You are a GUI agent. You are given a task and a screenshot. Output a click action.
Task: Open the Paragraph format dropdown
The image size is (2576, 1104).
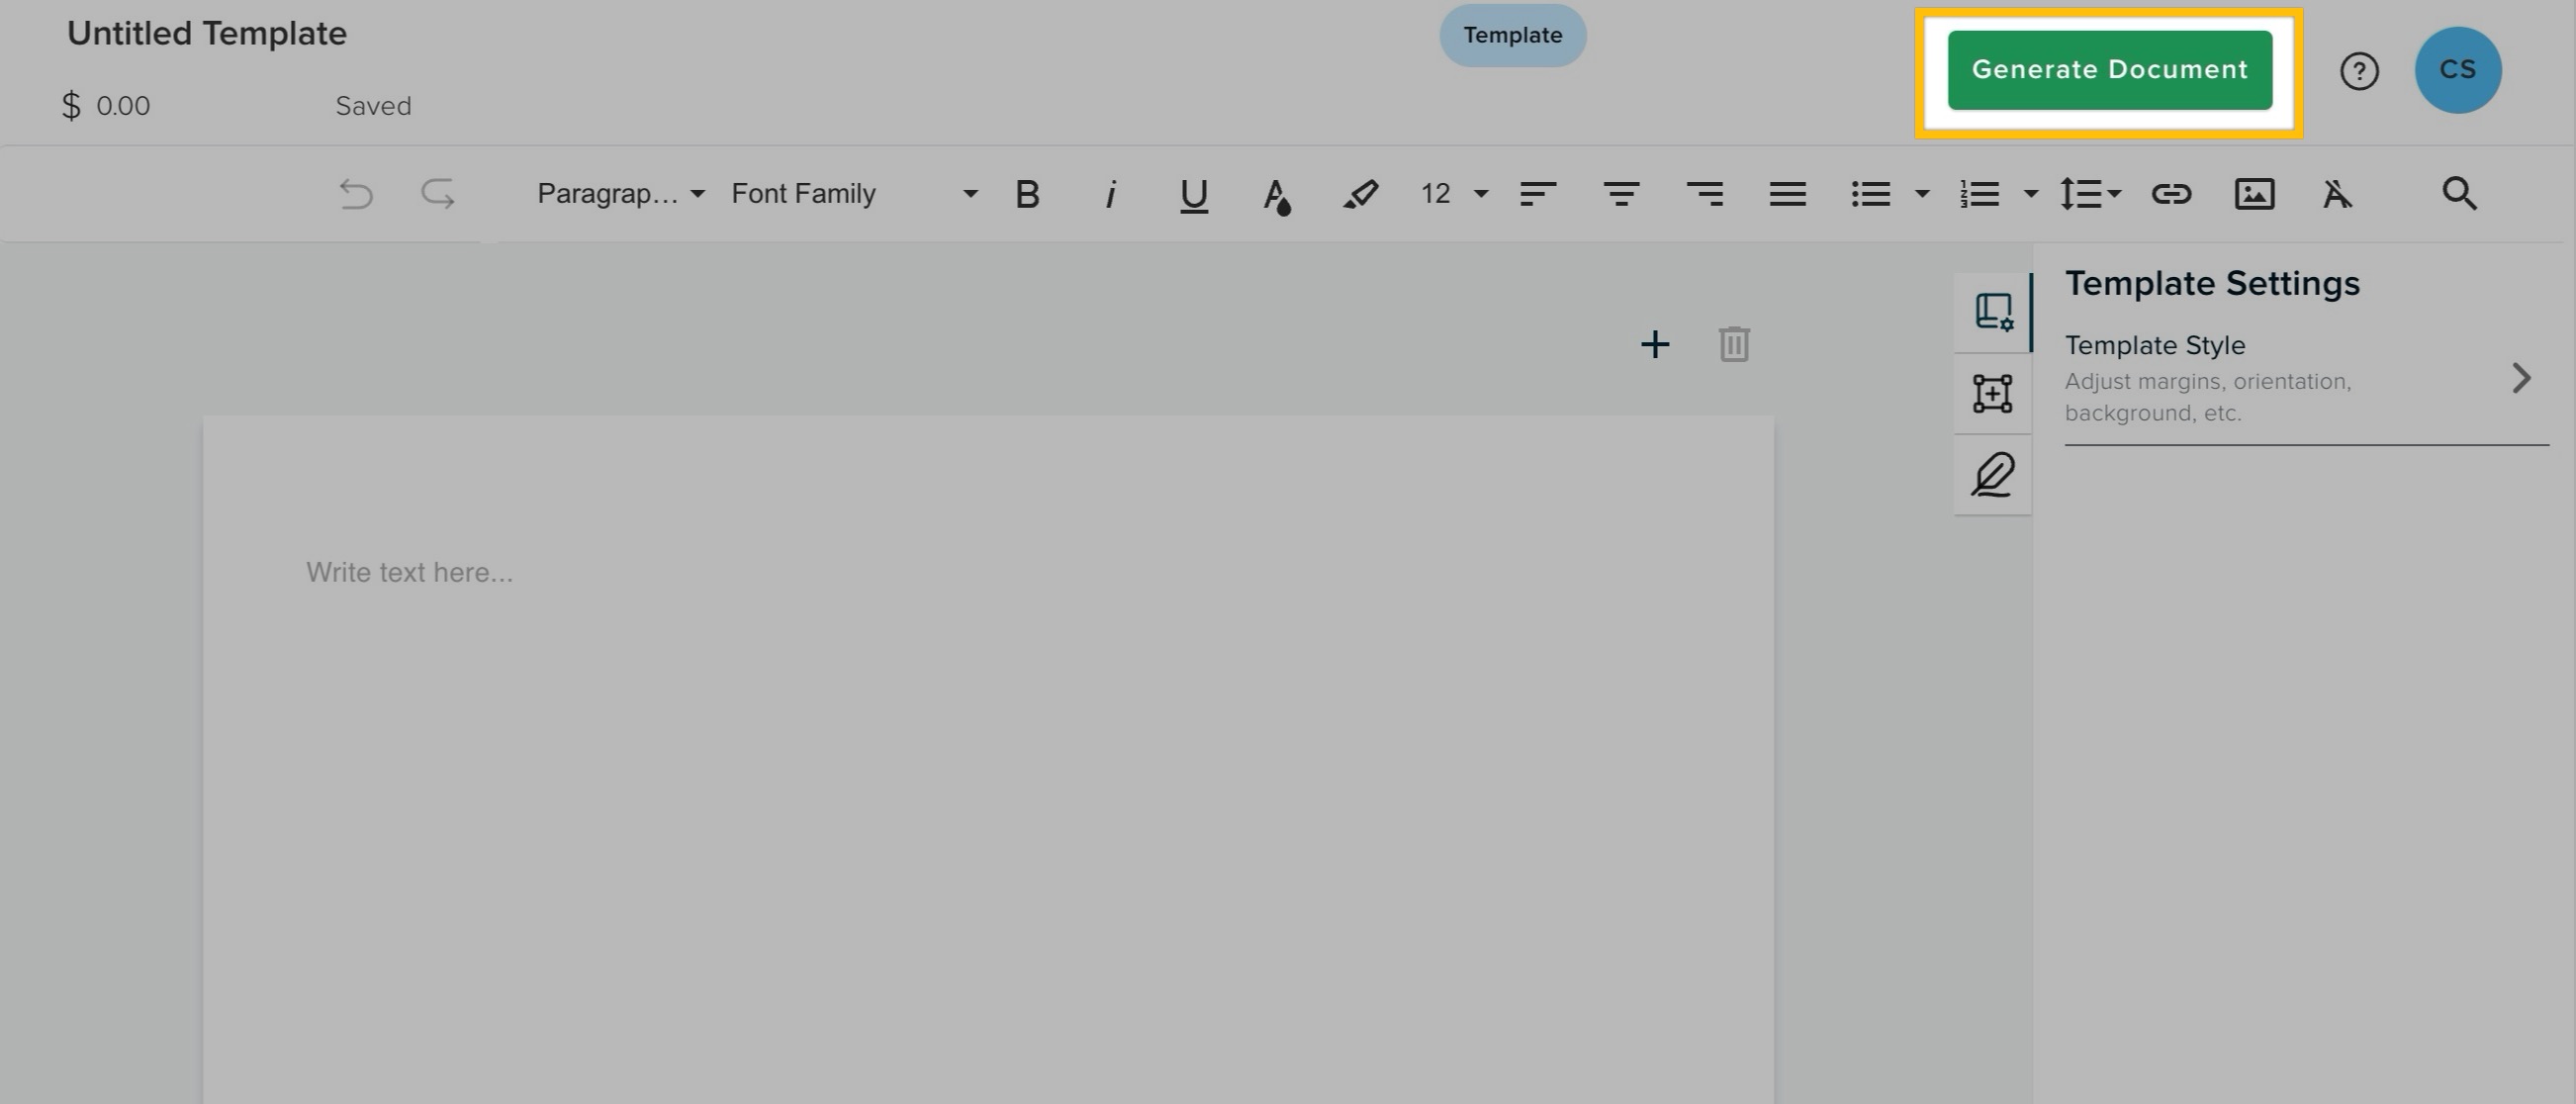pos(620,193)
